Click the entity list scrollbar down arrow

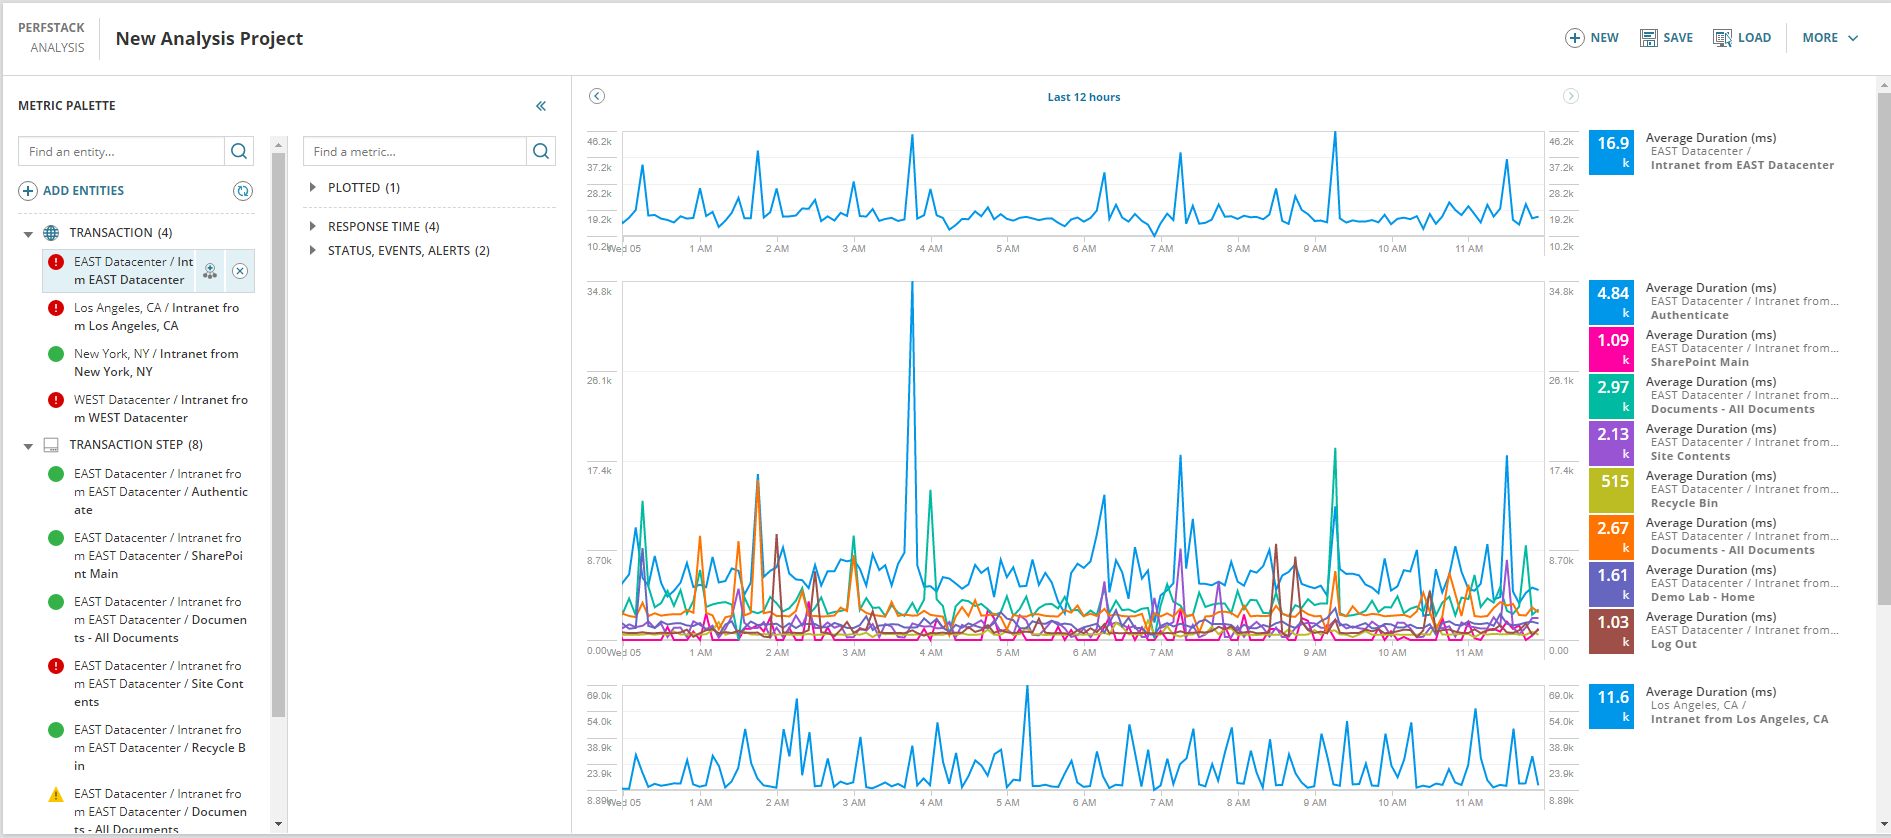point(278,824)
